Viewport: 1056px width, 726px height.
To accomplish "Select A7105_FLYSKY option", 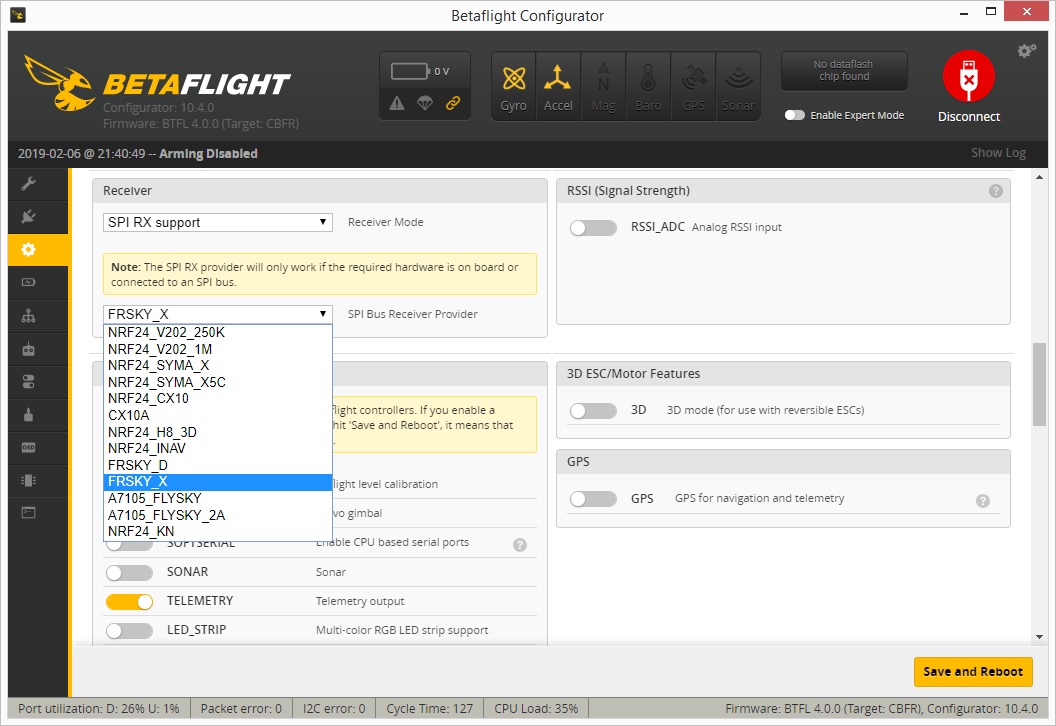I will tap(218, 498).
